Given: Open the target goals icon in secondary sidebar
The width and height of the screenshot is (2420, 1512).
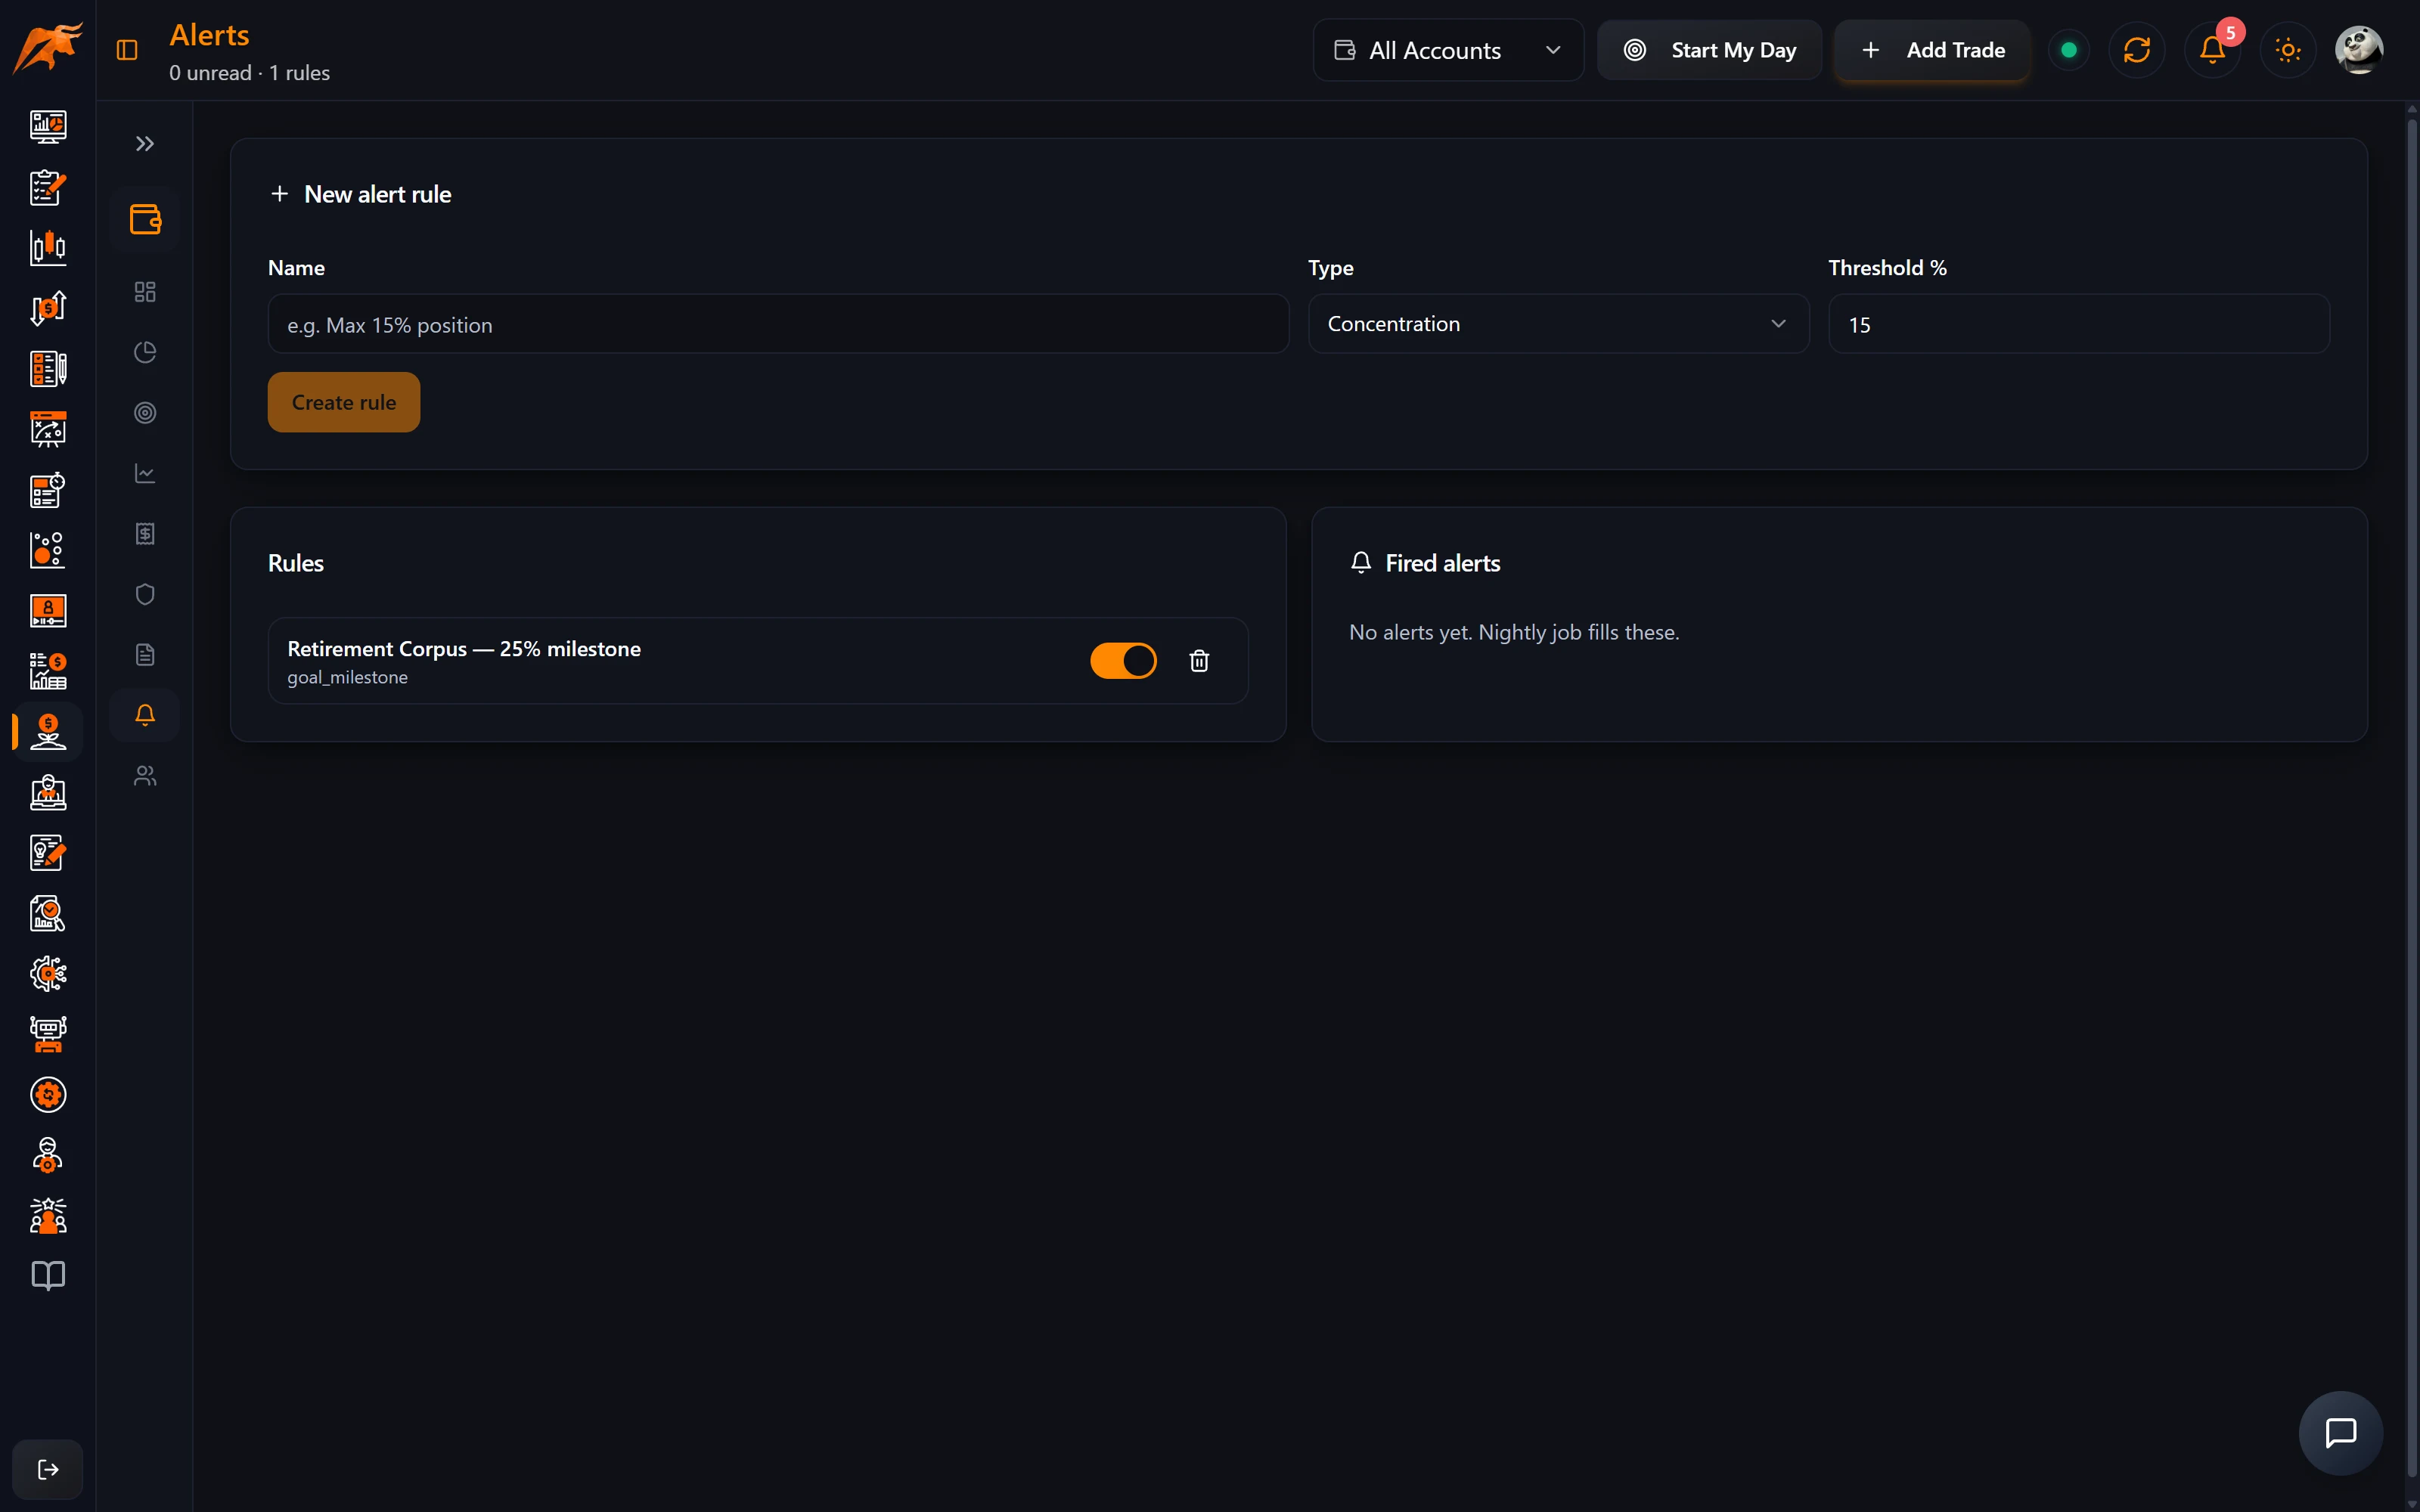Looking at the screenshot, I should pos(145,413).
